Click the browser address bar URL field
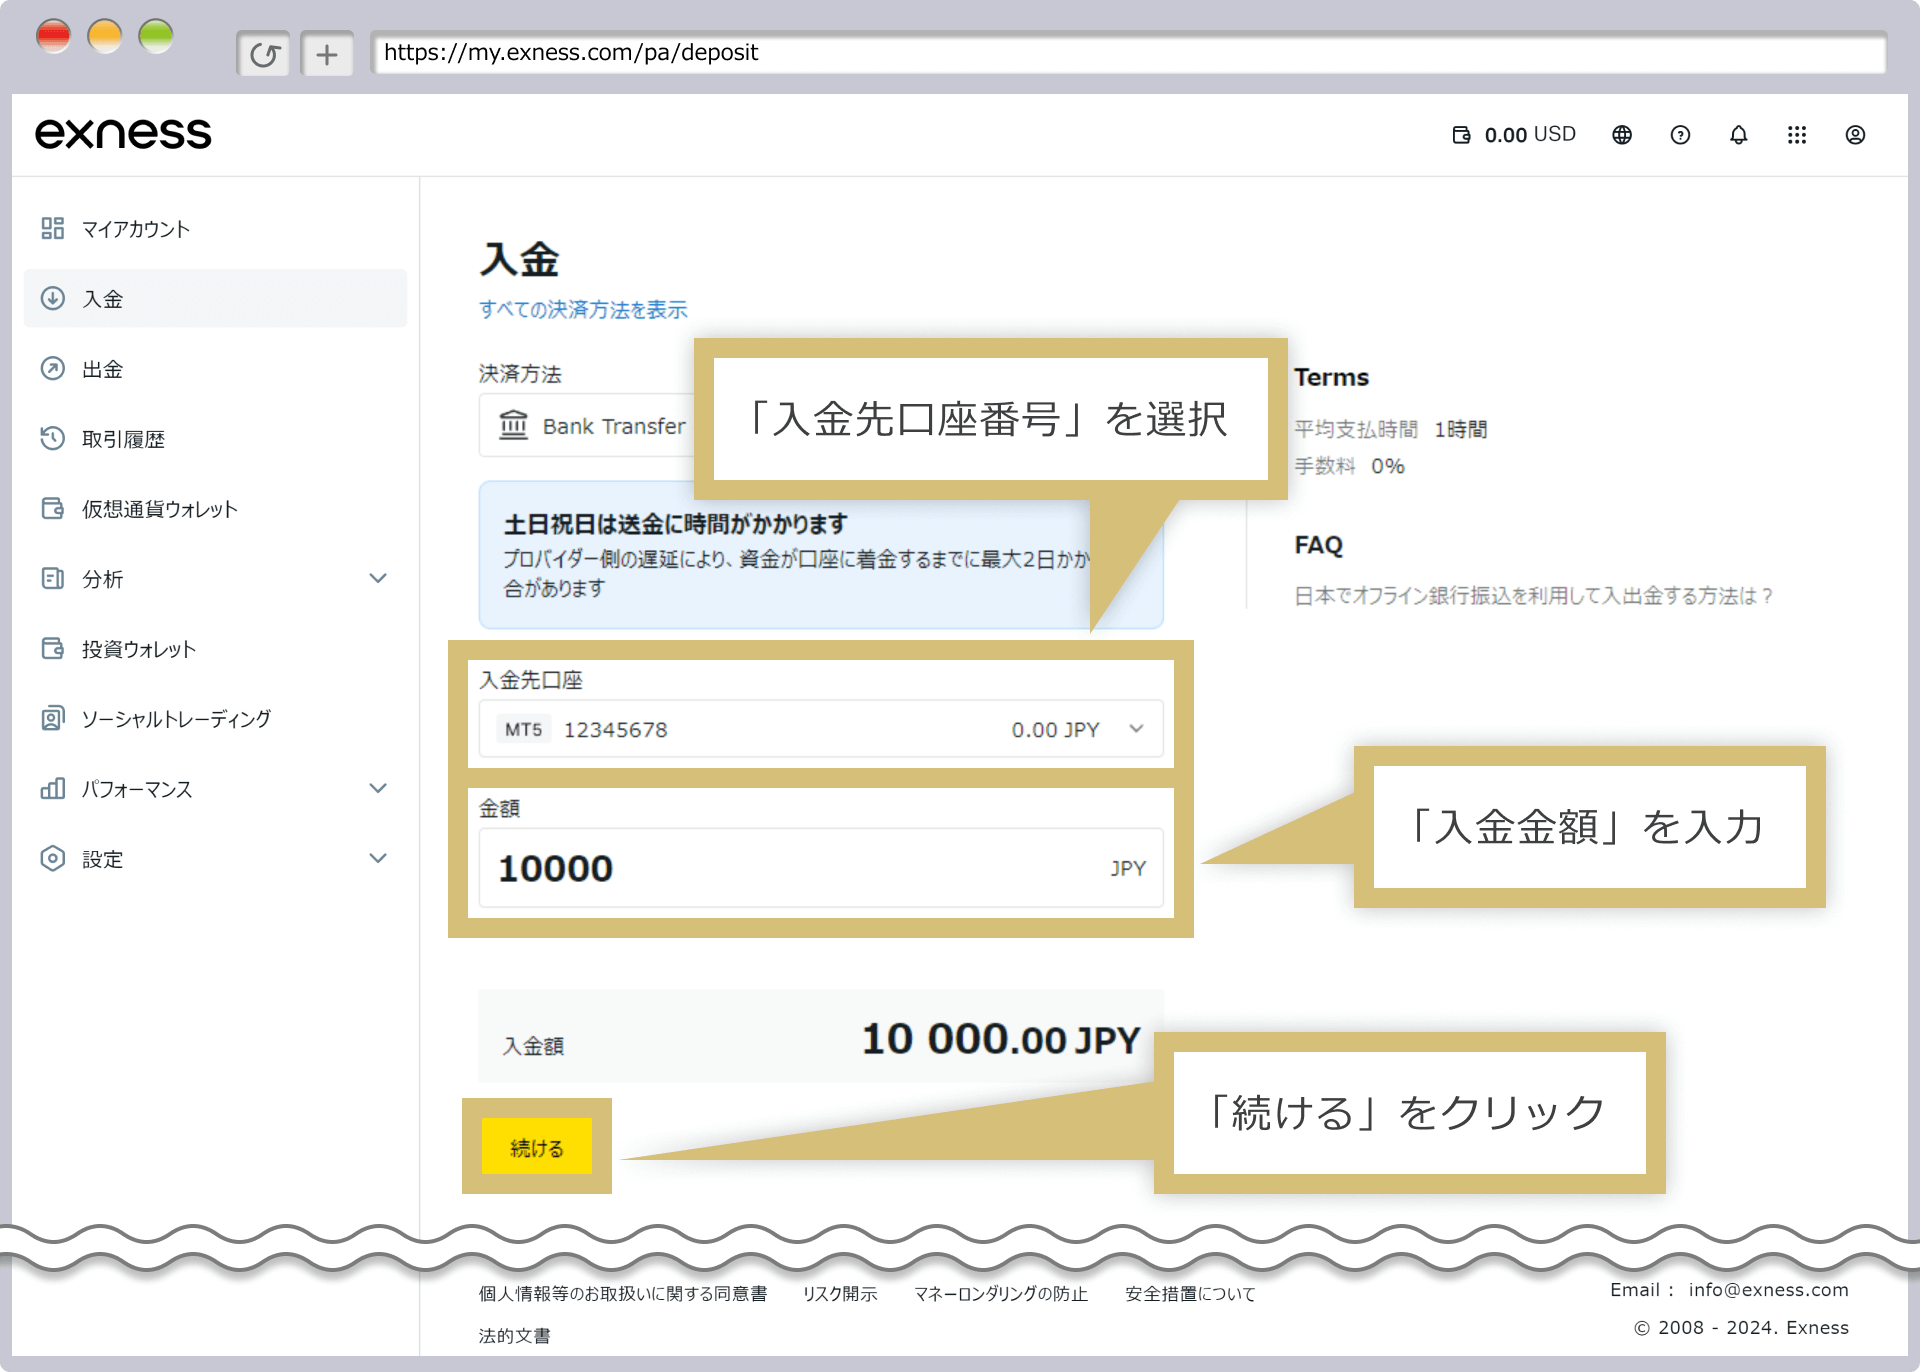The width and height of the screenshot is (1920, 1372). 1128,53
